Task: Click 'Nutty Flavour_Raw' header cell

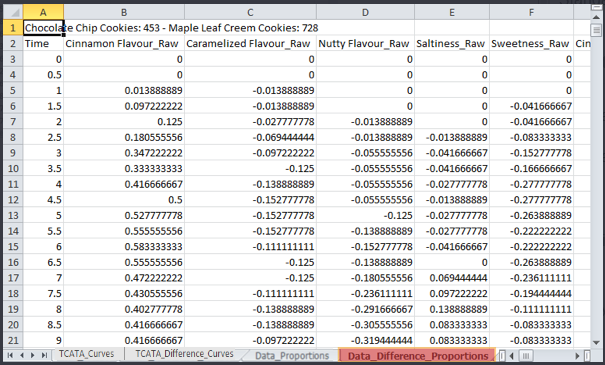Action: tap(365, 44)
